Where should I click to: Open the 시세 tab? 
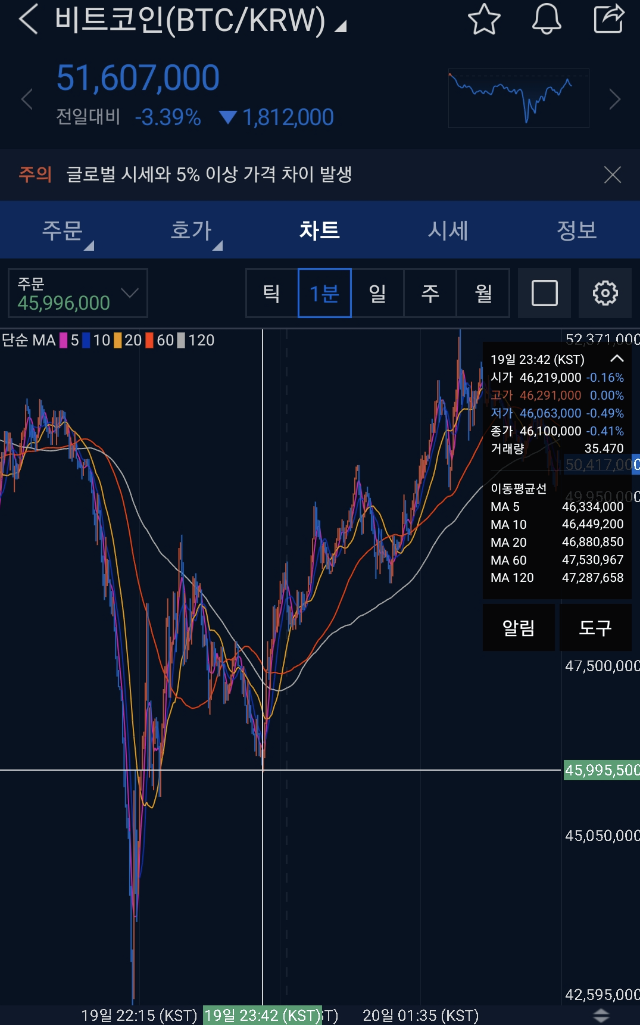[448, 230]
